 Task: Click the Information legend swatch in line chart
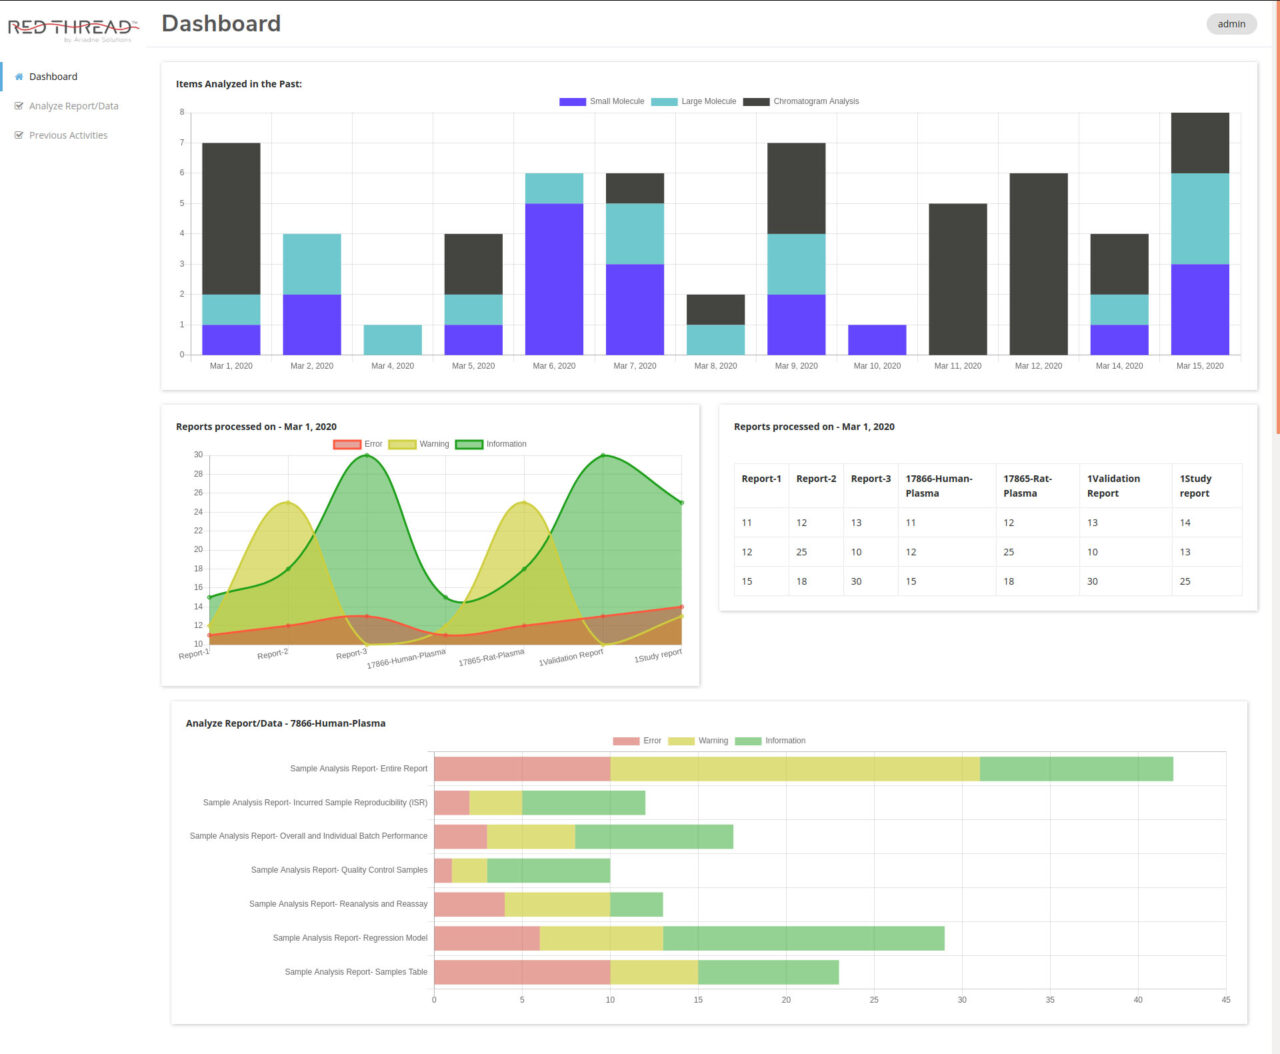[x=469, y=445]
